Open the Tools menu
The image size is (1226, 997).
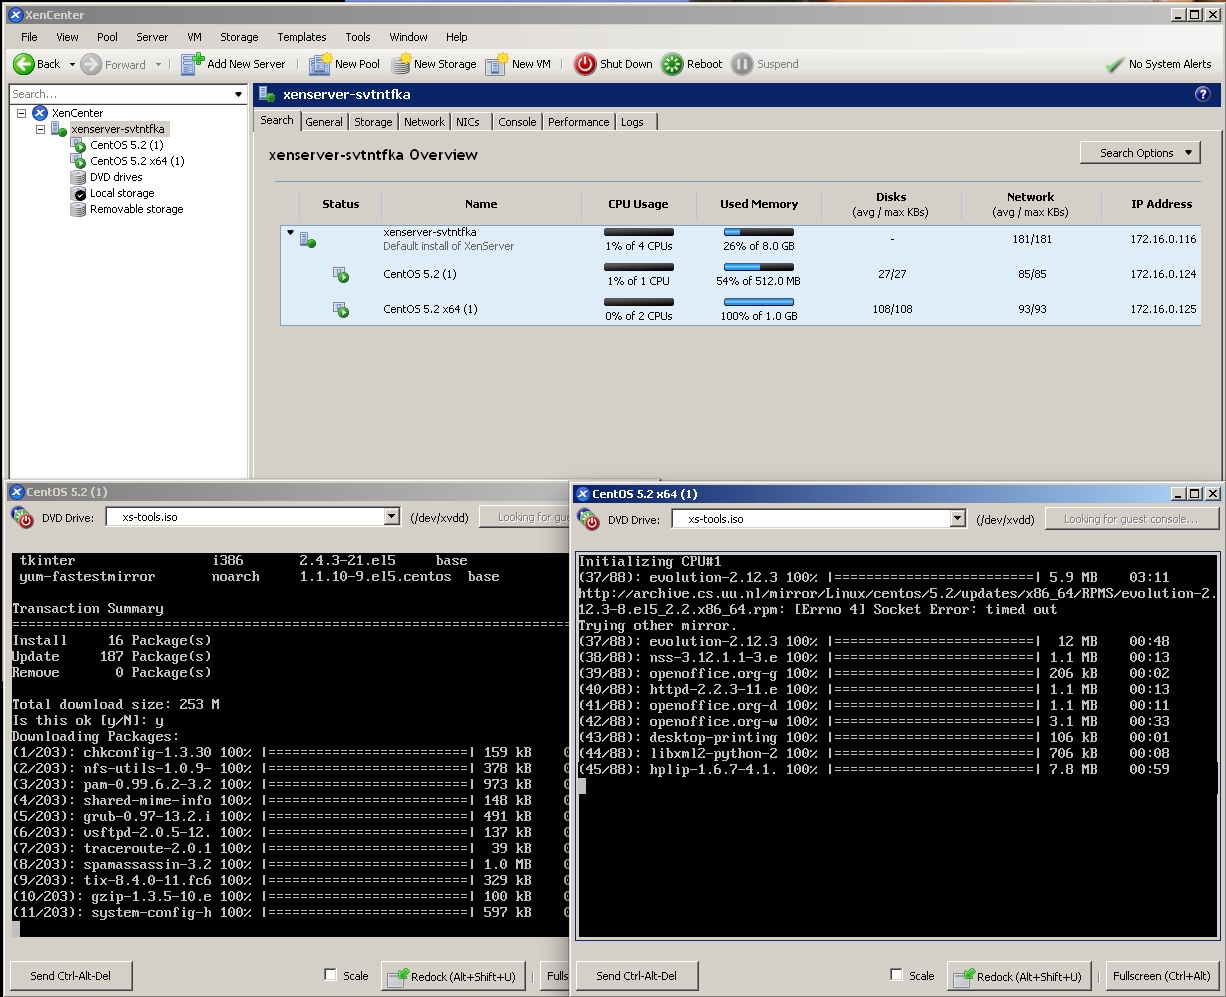coord(358,37)
